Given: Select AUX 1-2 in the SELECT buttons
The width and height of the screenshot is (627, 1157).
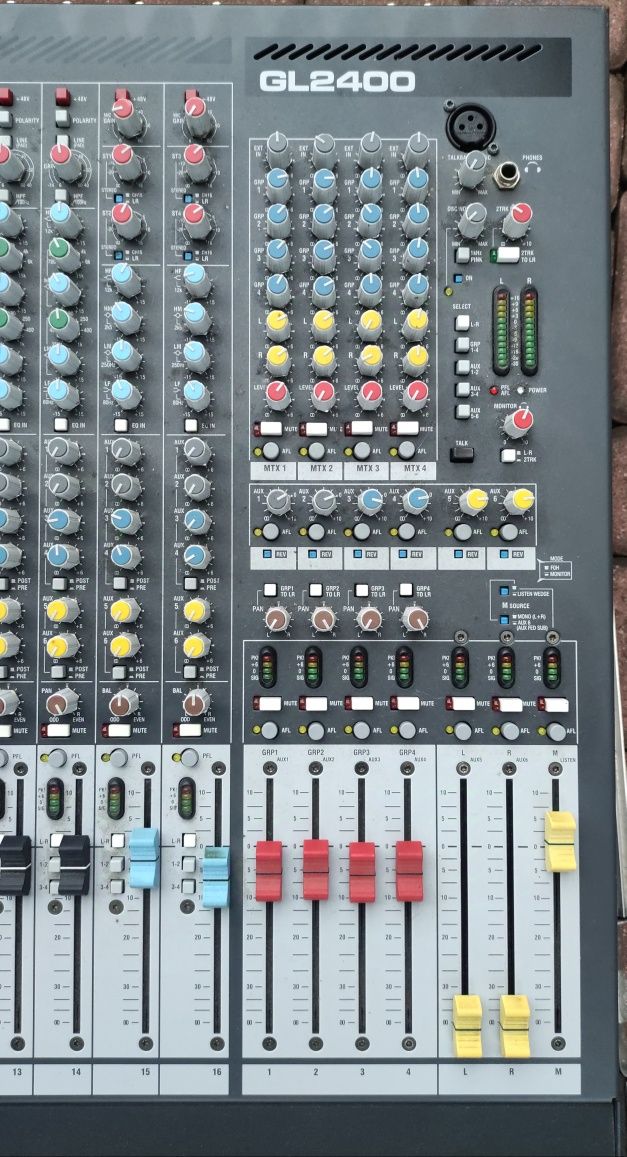Looking at the screenshot, I should (x=462, y=367).
